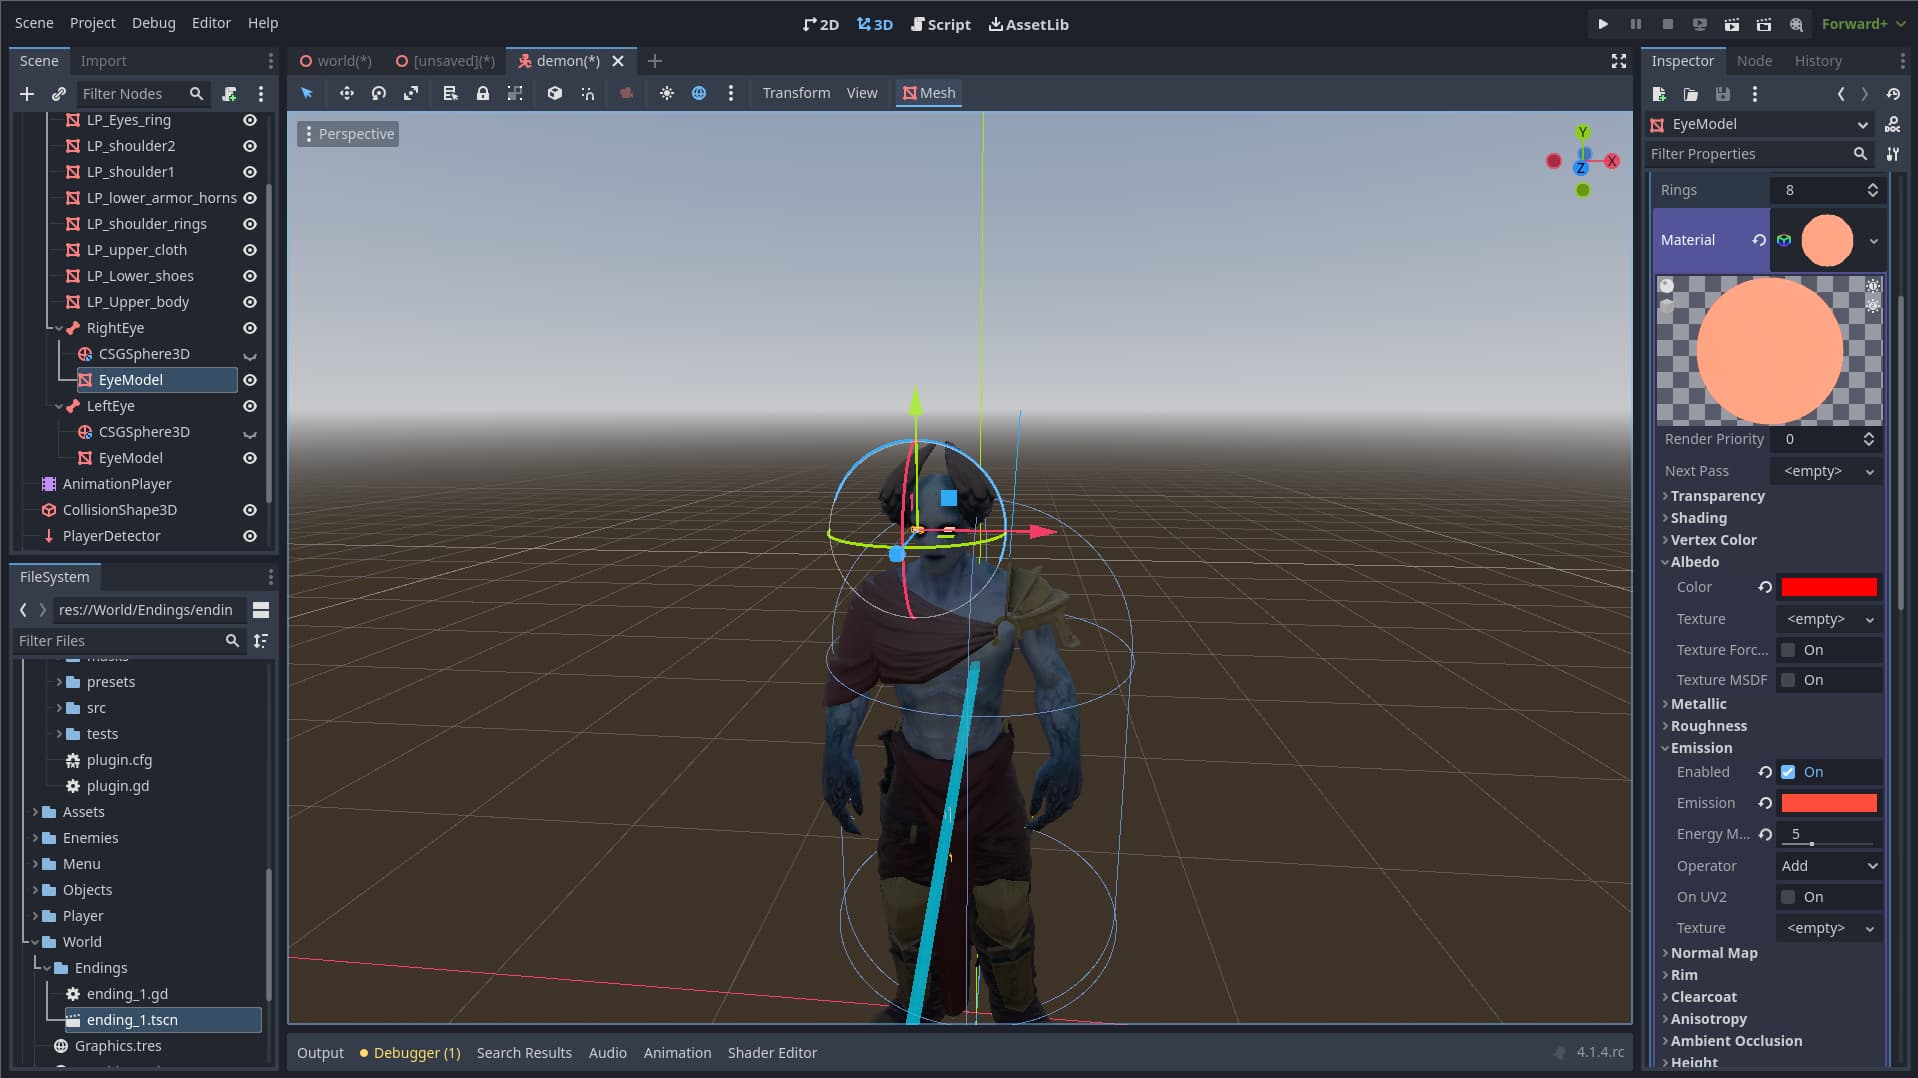The height and width of the screenshot is (1078, 1918).
Task: Open the Debug menu
Action: (153, 23)
